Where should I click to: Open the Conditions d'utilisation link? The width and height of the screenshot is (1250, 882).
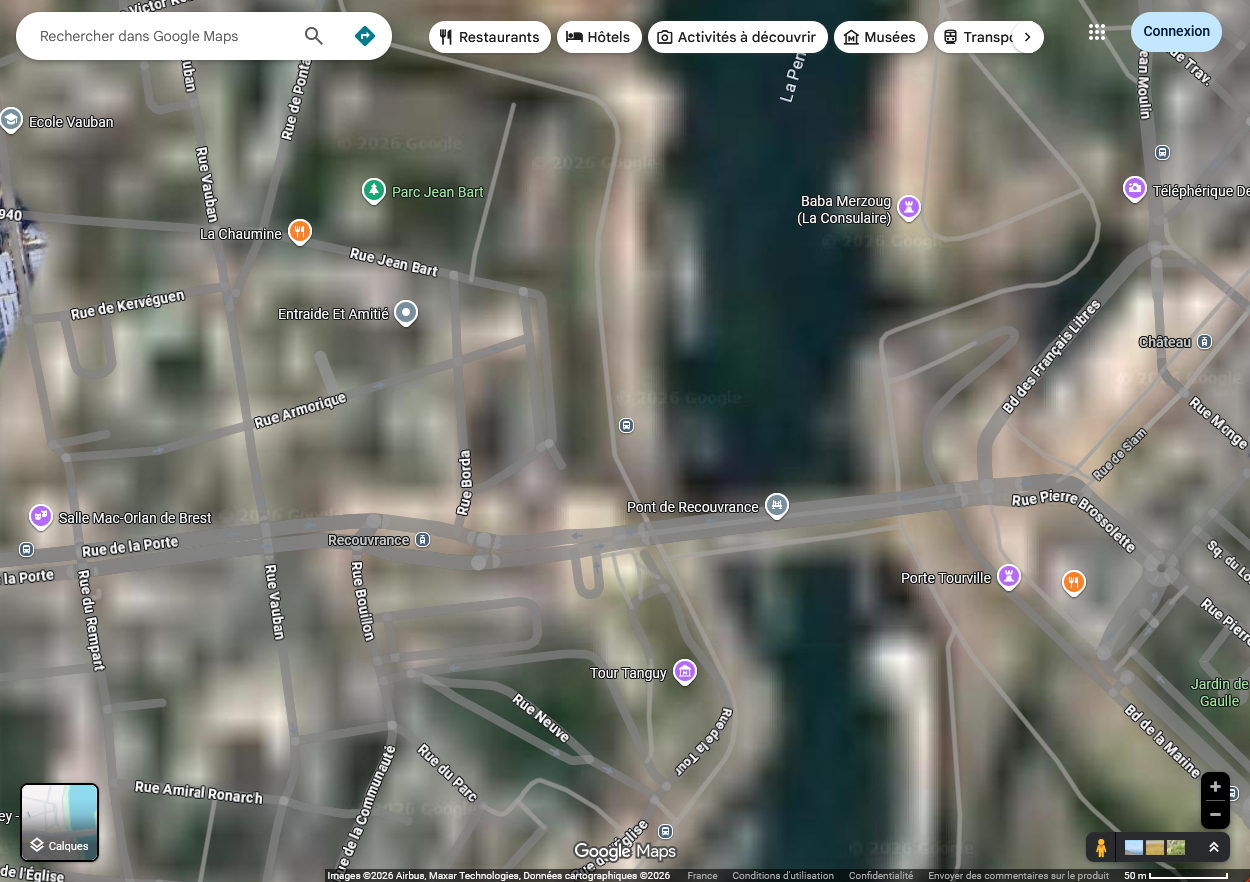[783, 876]
